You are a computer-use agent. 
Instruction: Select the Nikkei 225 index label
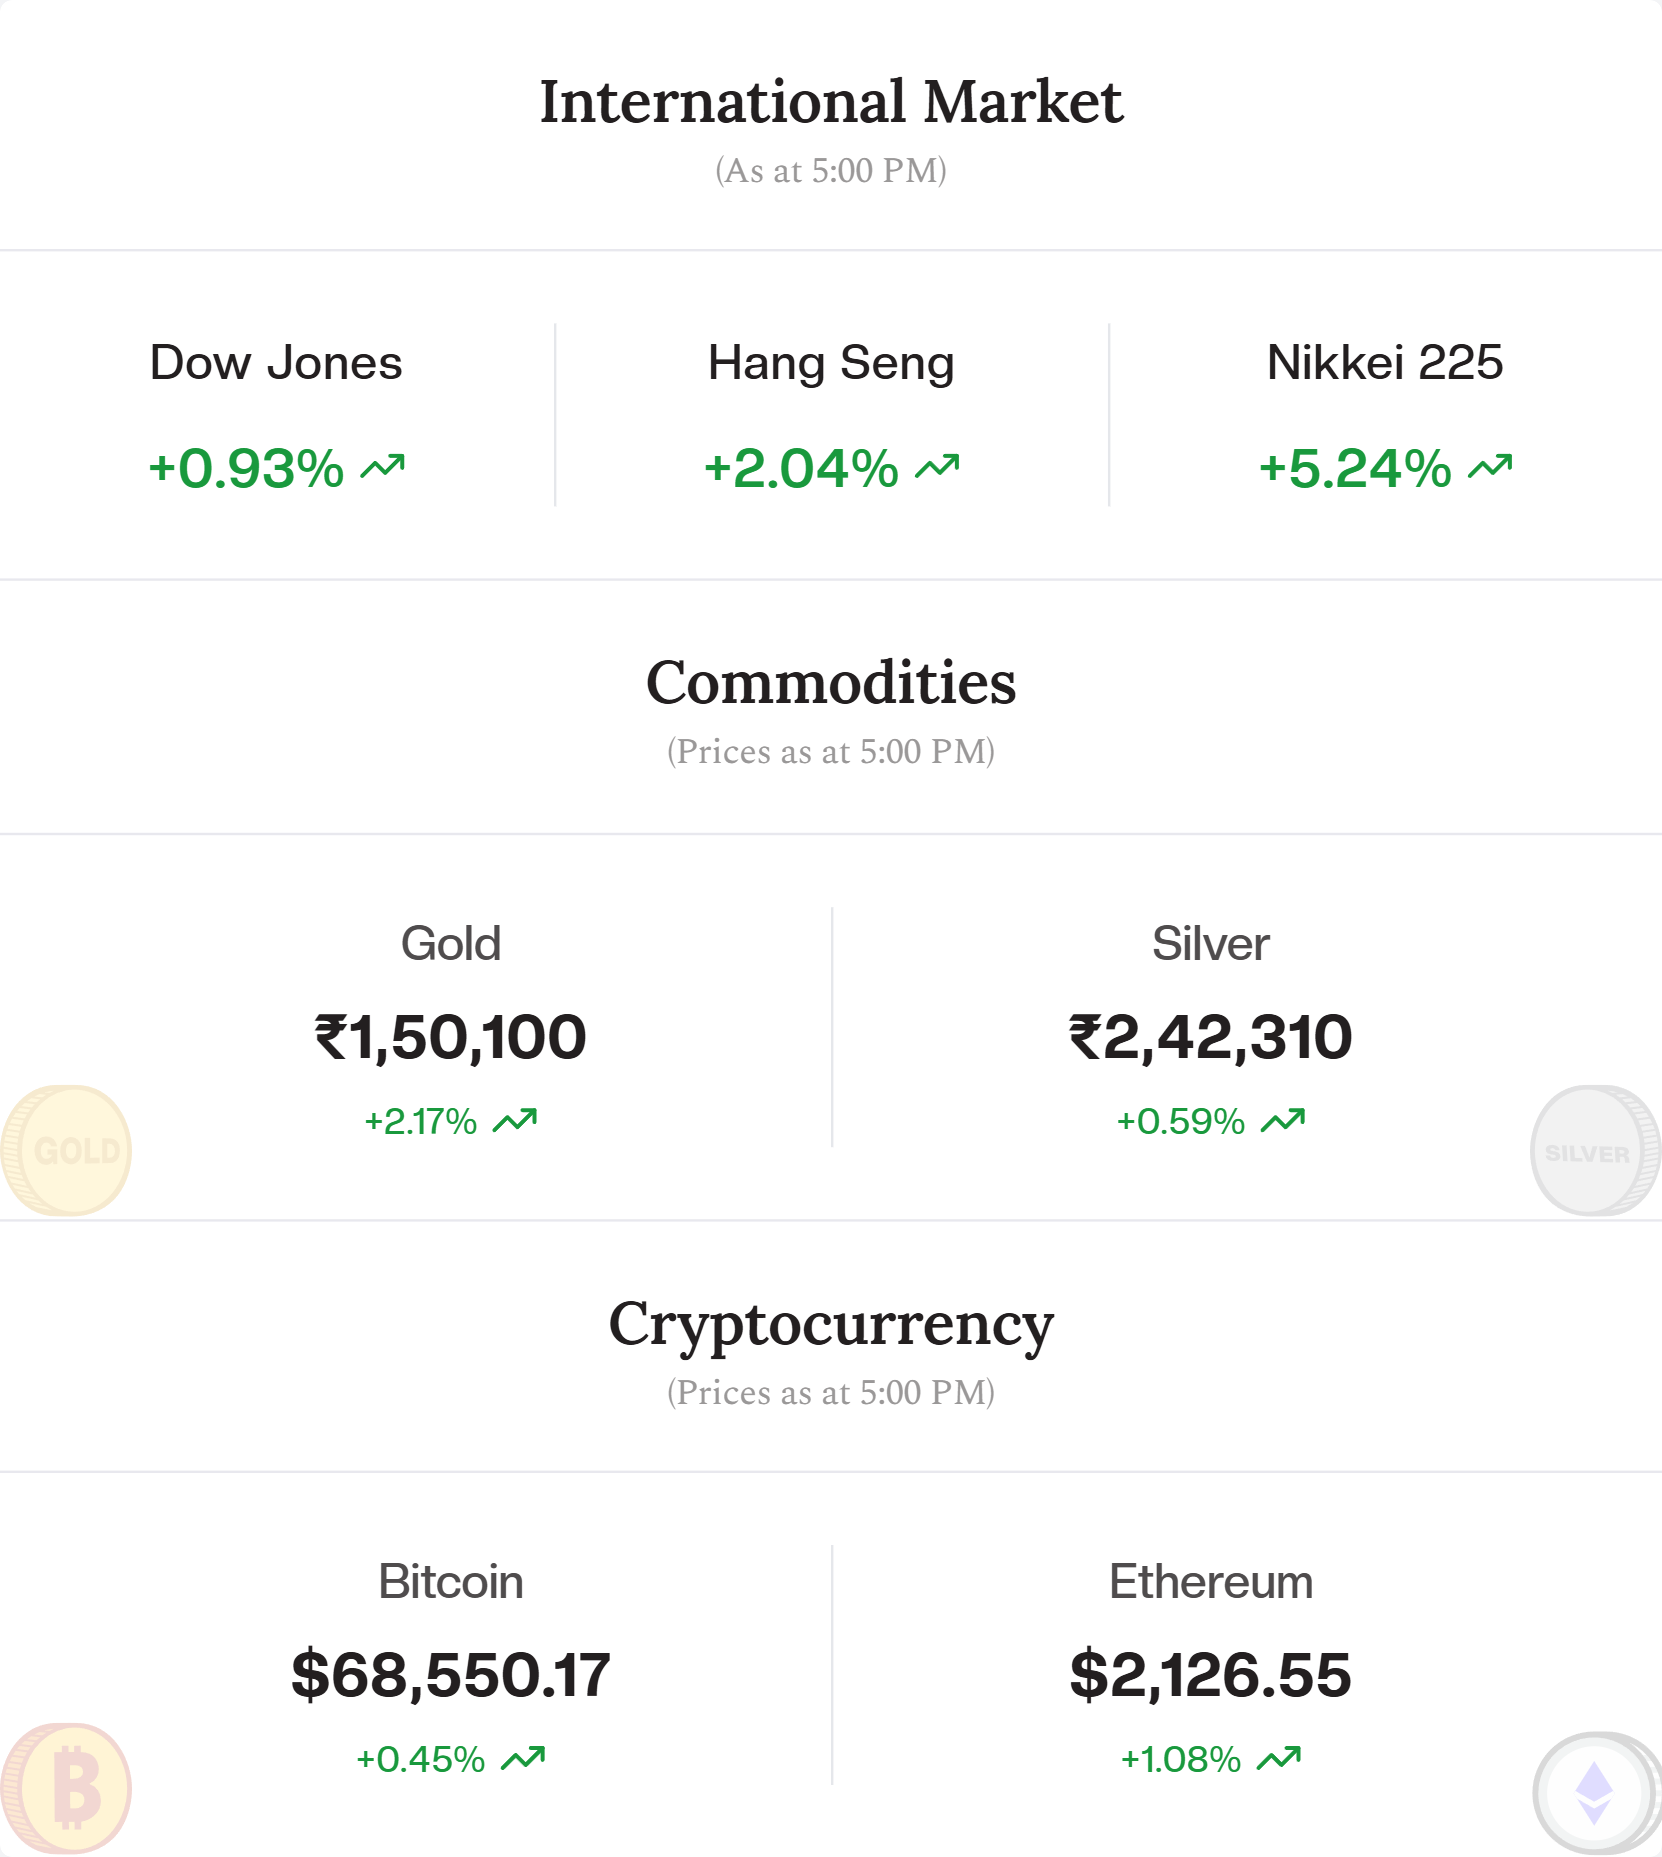(x=1385, y=362)
